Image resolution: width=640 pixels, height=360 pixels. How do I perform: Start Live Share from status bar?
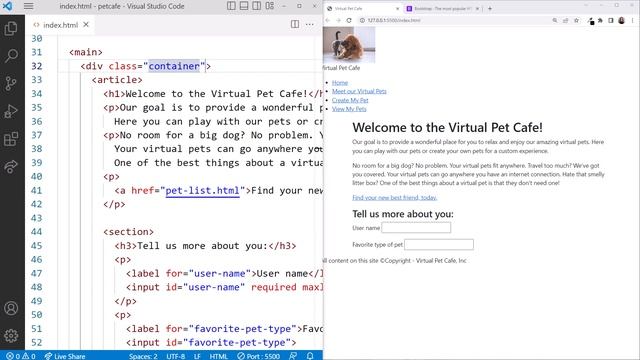(x=65, y=356)
